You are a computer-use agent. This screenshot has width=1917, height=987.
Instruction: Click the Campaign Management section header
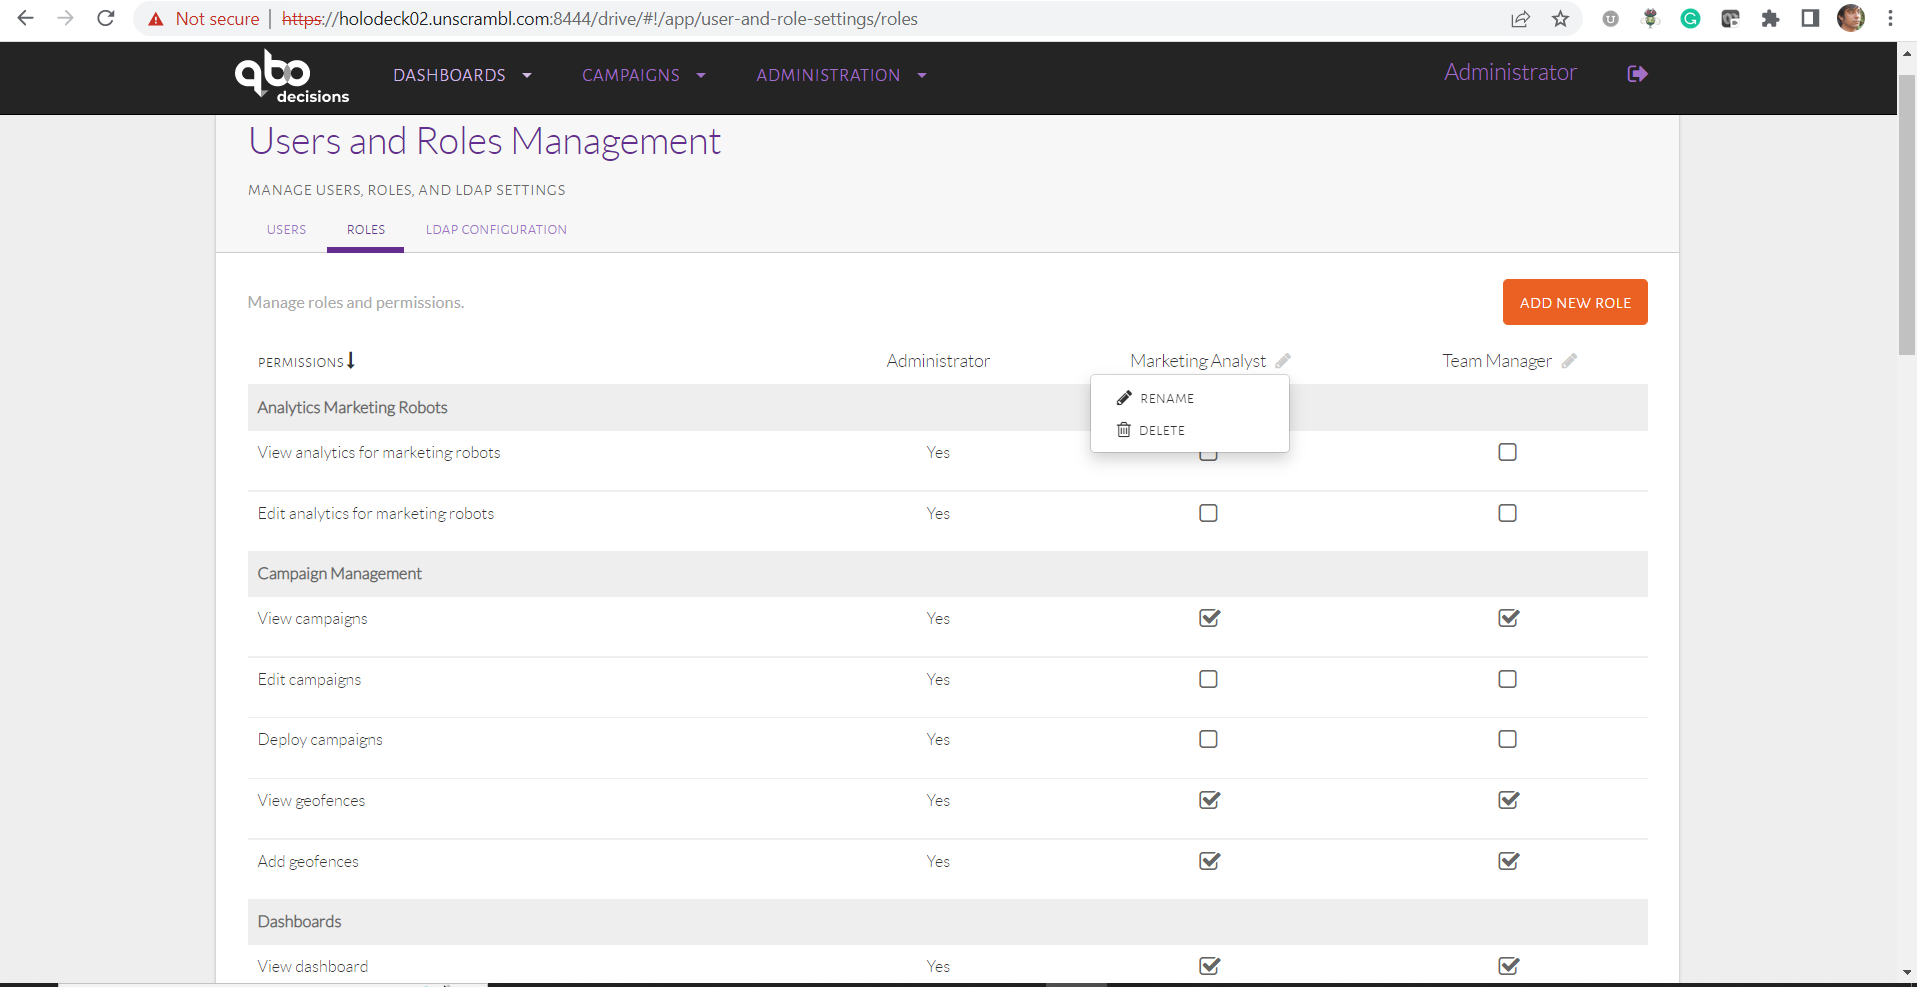point(948,574)
